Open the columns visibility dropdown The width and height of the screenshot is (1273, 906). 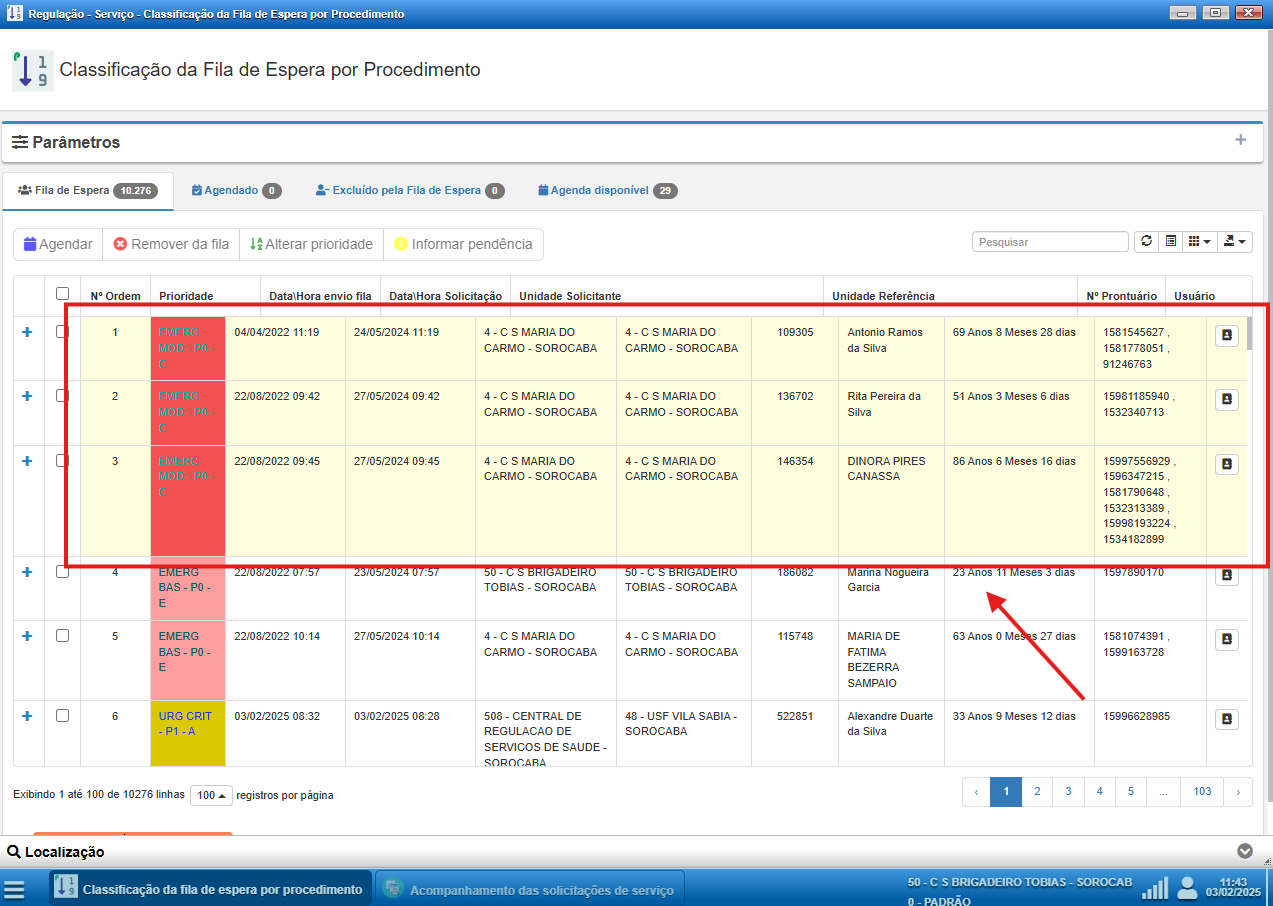(x=1199, y=242)
